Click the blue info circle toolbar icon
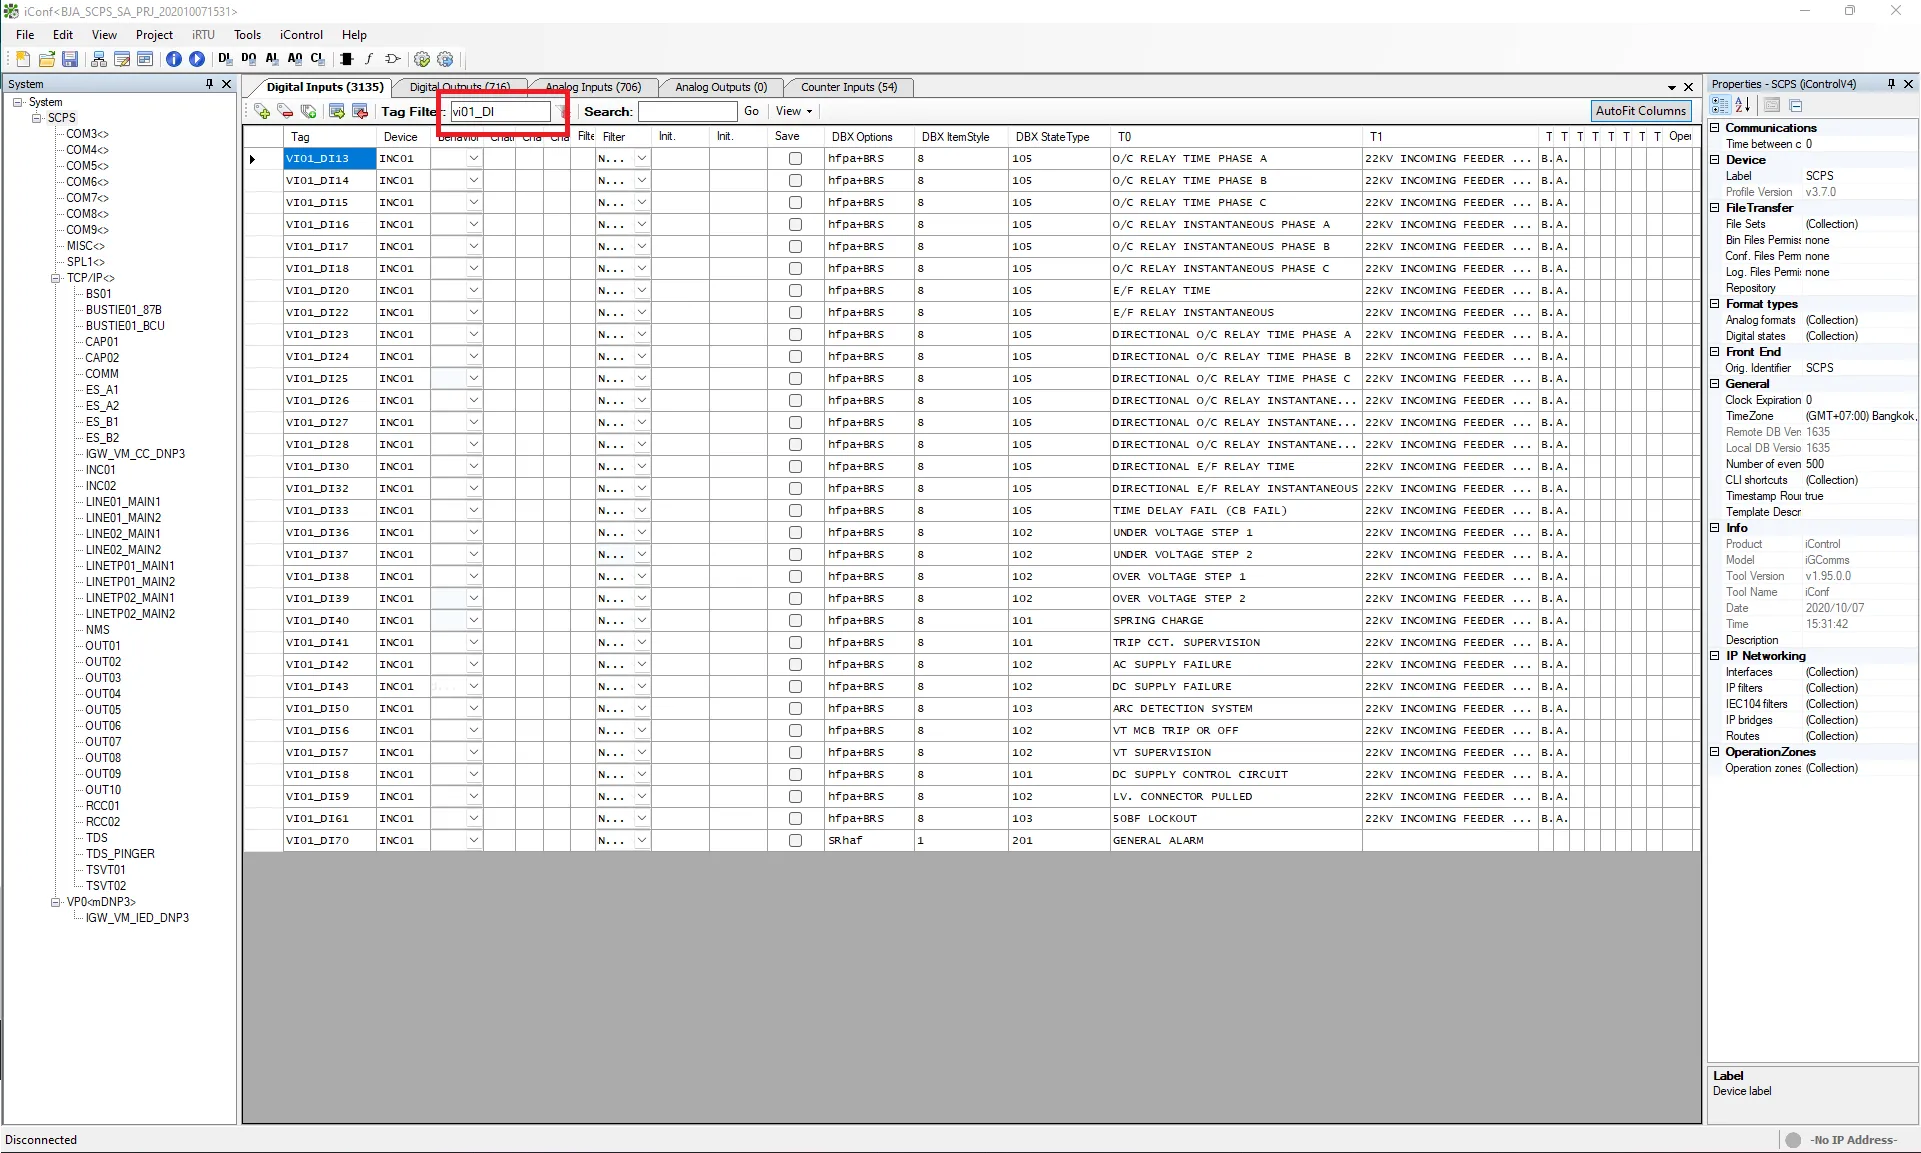Image resolution: width=1921 pixels, height=1153 pixels. click(x=174, y=59)
